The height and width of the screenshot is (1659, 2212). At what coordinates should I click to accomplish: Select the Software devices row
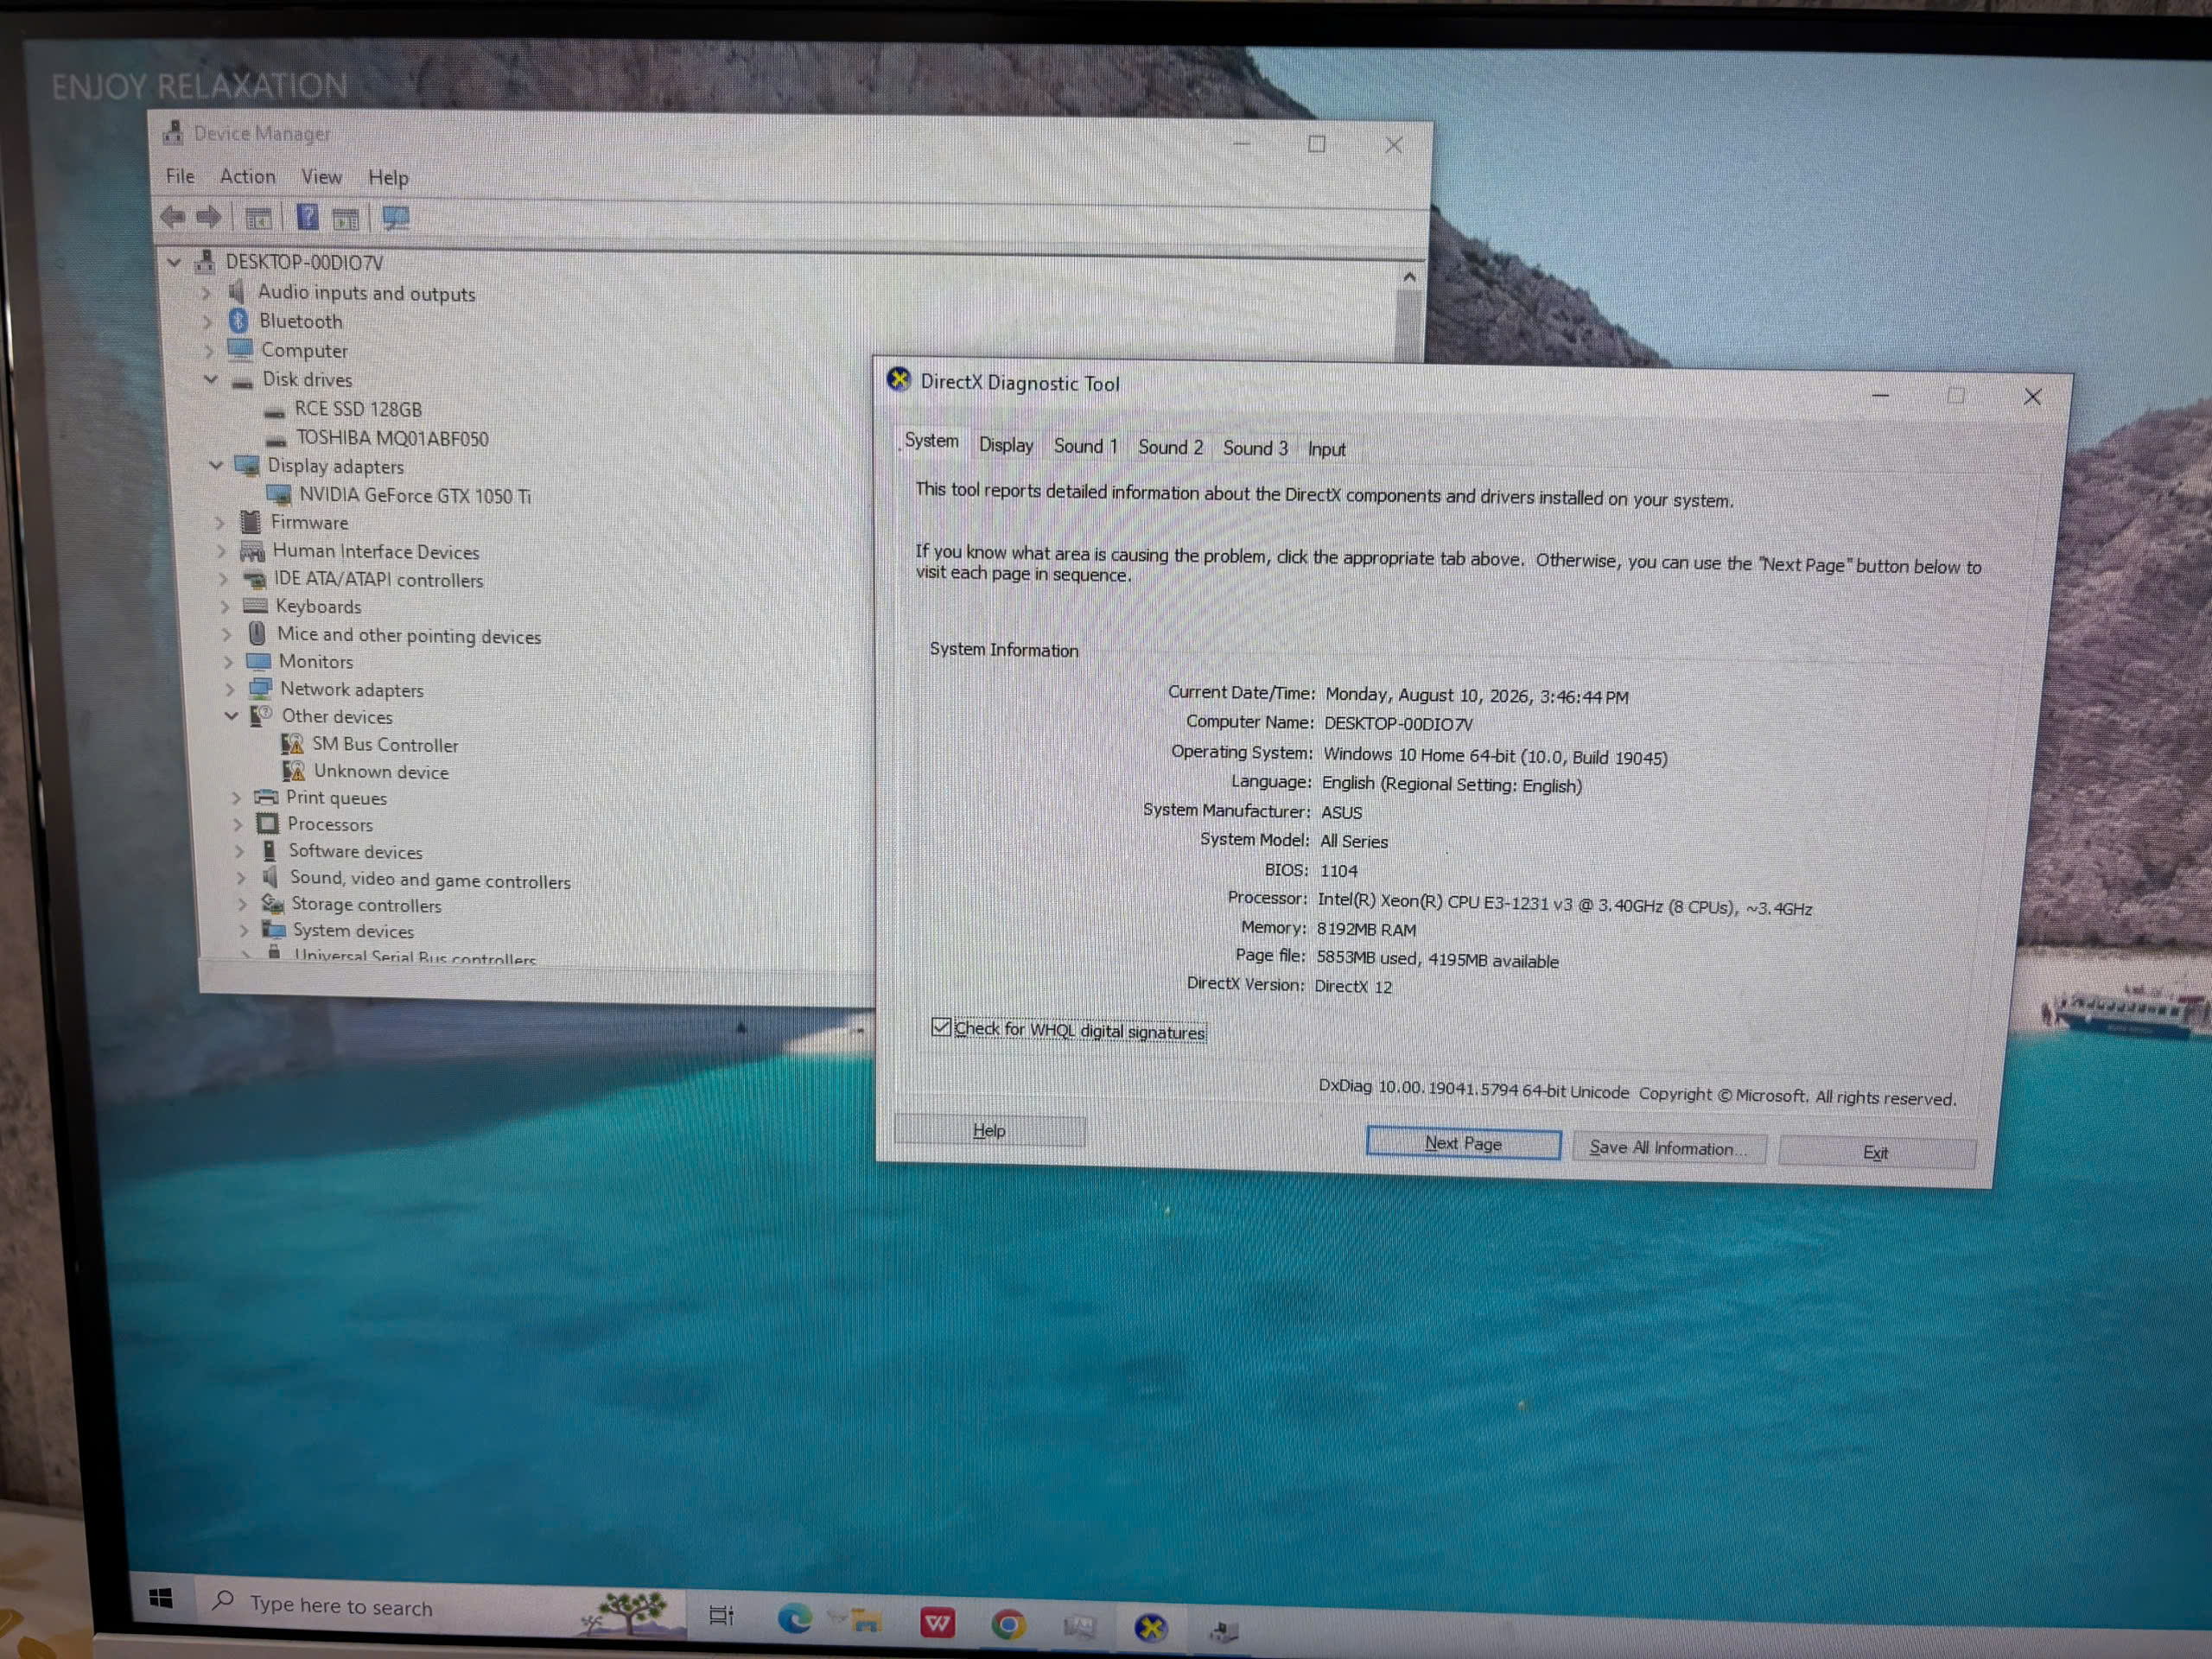(x=356, y=851)
